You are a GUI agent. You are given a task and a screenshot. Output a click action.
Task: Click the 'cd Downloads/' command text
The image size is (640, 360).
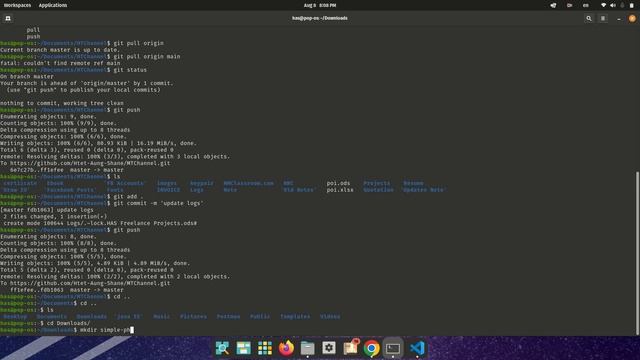click(x=68, y=323)
